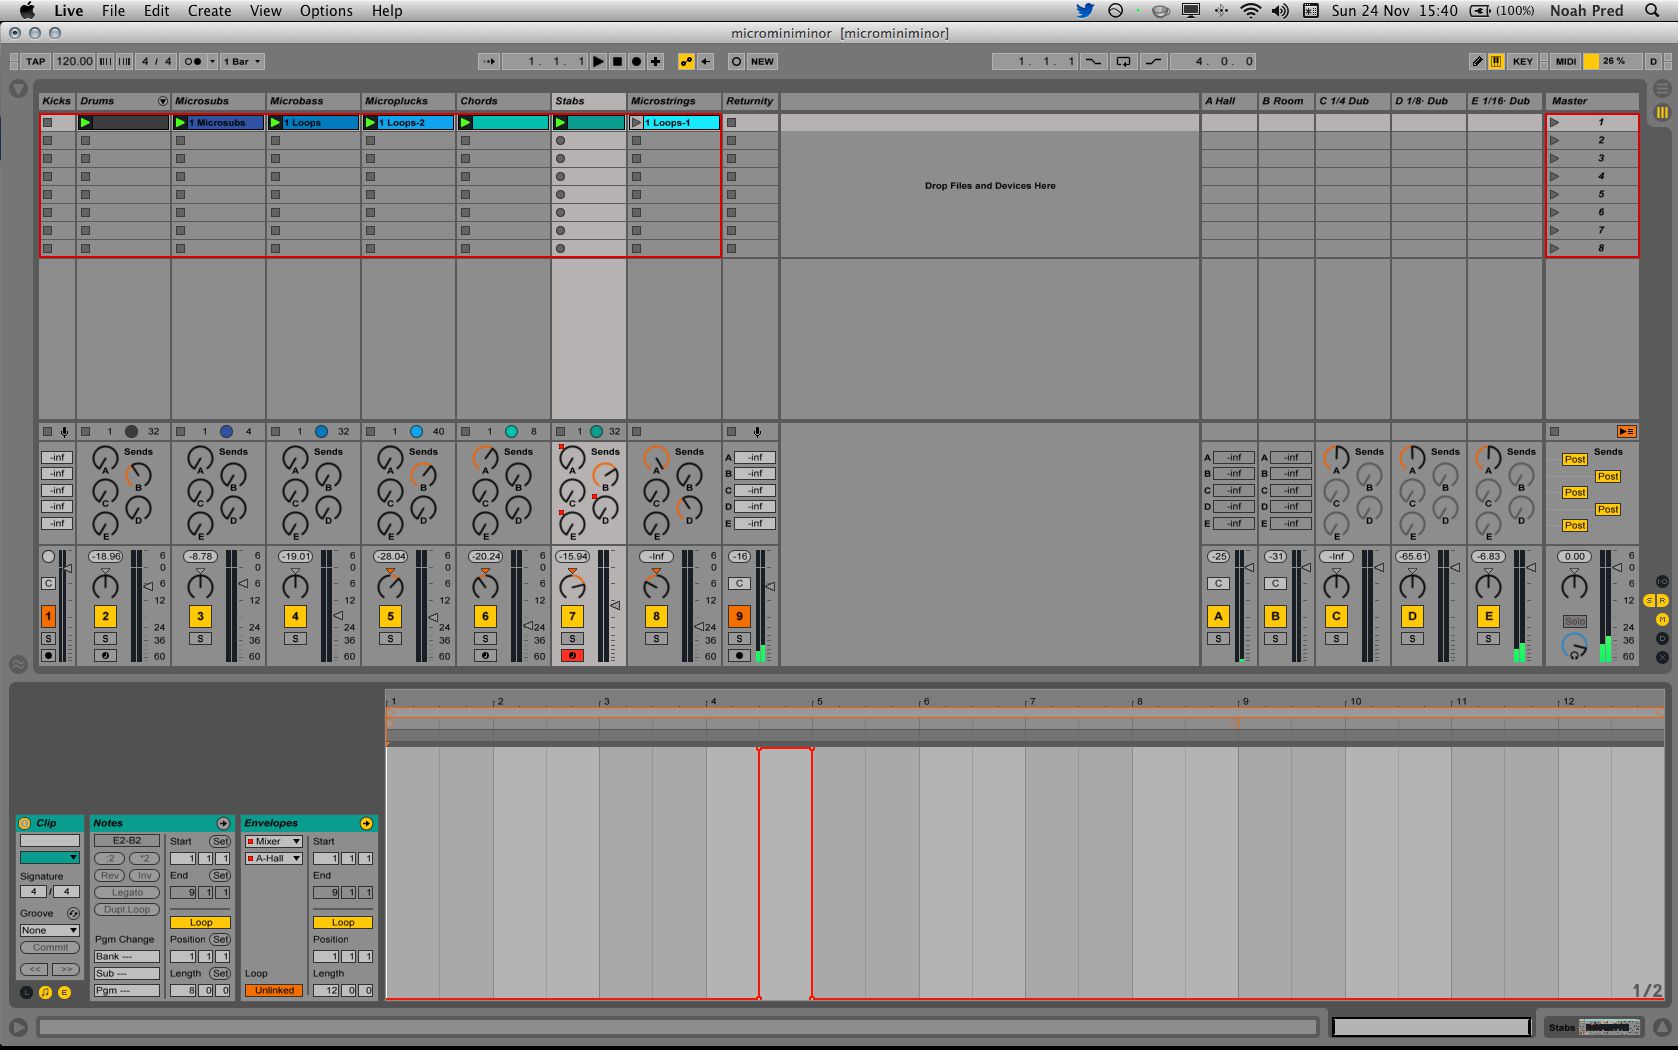Image resolution: width=1678 pixels, height=1050 pixels.
Task: Solo the Chords track
Action: click(485, 638)
